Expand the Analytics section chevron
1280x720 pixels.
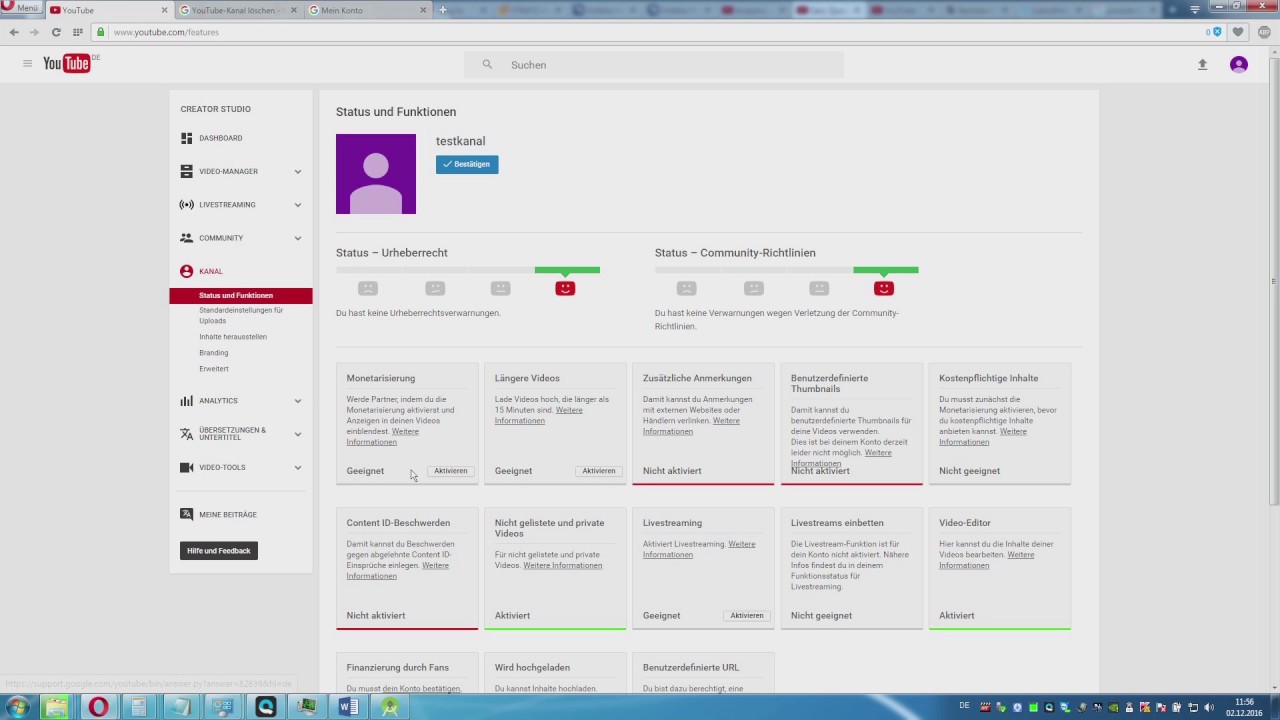click(297, 401)
